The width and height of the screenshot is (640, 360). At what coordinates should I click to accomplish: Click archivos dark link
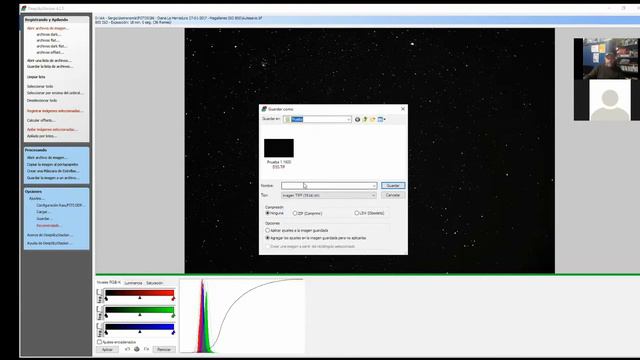tap(49, 34)
